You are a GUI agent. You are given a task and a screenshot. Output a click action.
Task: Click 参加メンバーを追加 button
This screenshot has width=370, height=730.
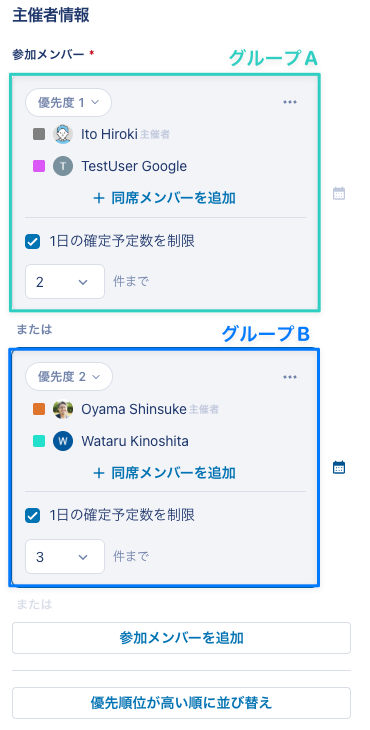pos(182,638)
